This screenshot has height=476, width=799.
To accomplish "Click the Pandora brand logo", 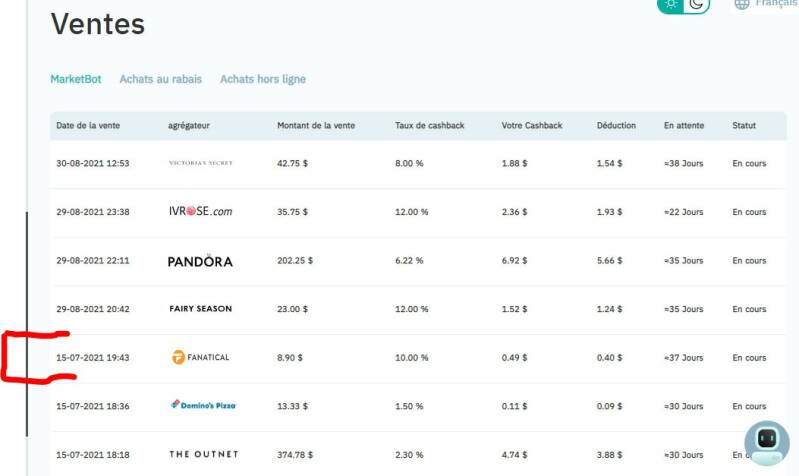I will pos(200,261).
